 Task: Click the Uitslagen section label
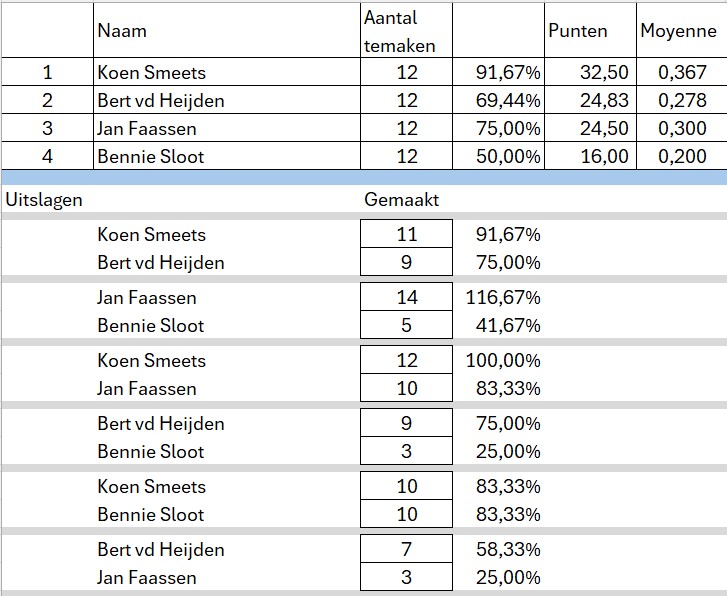point(44,200)
